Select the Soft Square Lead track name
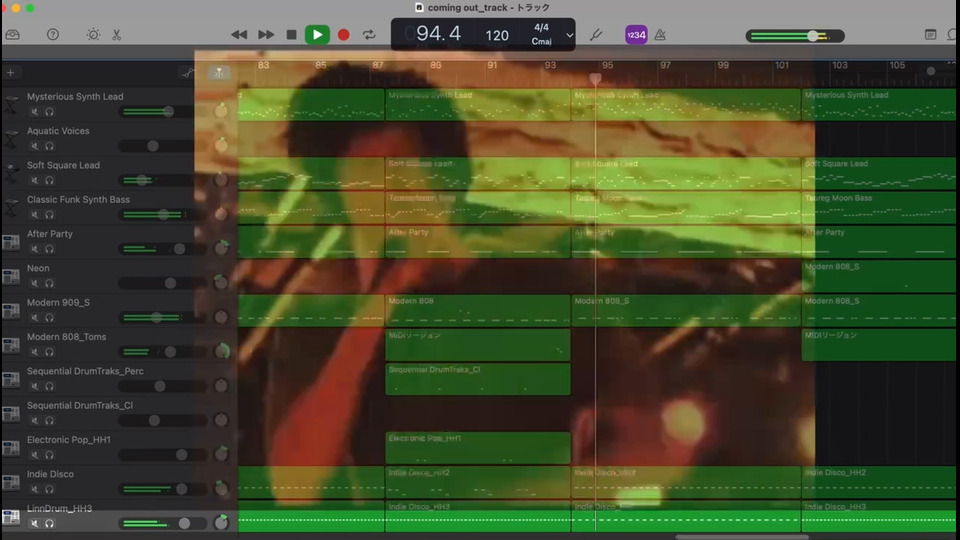The image size is (960, 540). click(63, 165)
